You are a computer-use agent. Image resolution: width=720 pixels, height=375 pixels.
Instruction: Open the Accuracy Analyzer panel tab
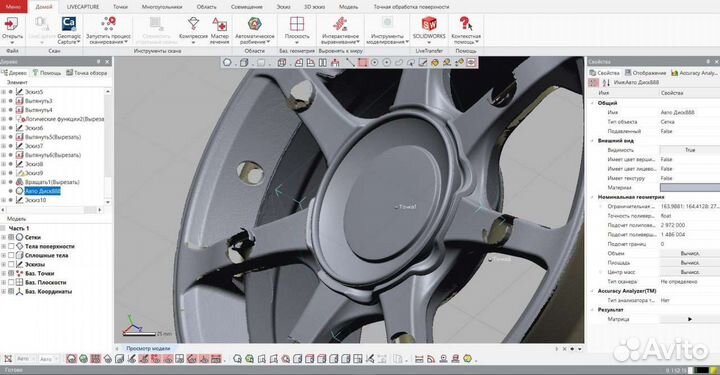[x=694, y=73]
